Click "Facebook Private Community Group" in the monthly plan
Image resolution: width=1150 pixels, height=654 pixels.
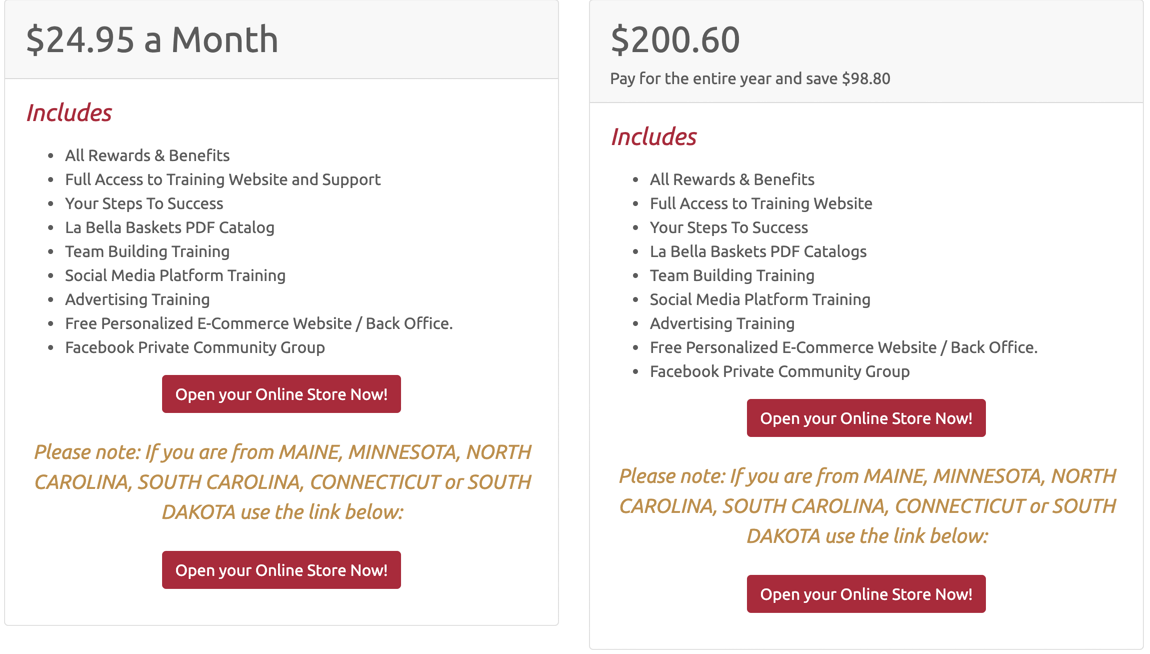pos(195,348)
